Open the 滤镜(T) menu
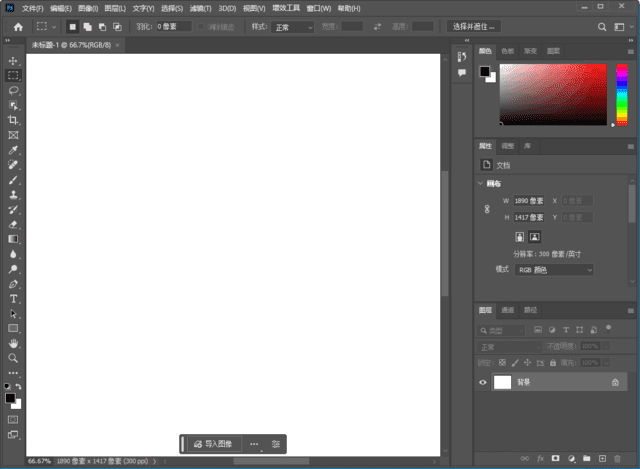 pyautogui.click(x=200, y=8)
